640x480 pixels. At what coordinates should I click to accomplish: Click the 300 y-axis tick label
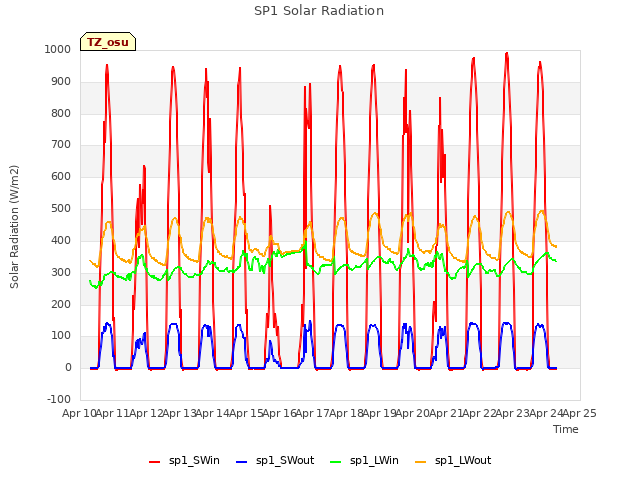click(x=61, y=272)
